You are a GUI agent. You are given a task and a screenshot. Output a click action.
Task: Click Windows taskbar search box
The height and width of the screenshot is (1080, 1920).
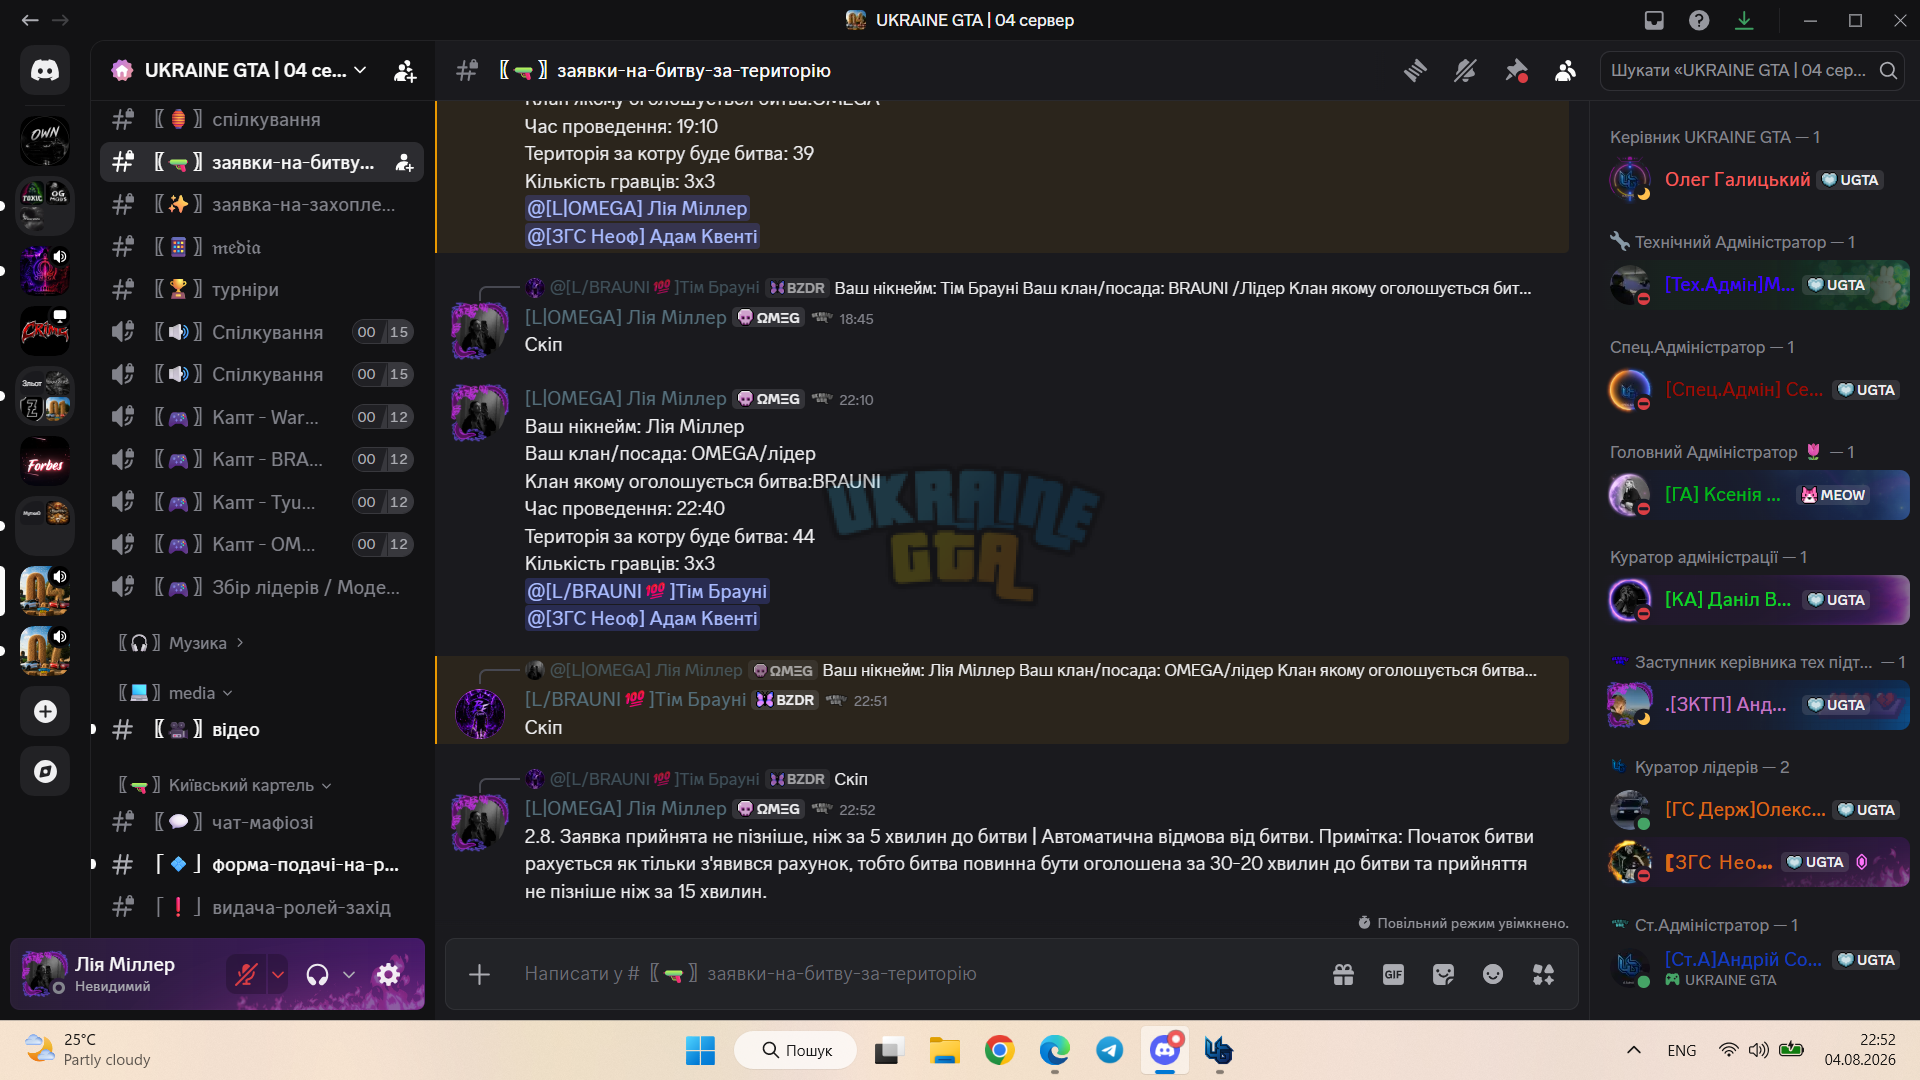tap(796, 1050)
